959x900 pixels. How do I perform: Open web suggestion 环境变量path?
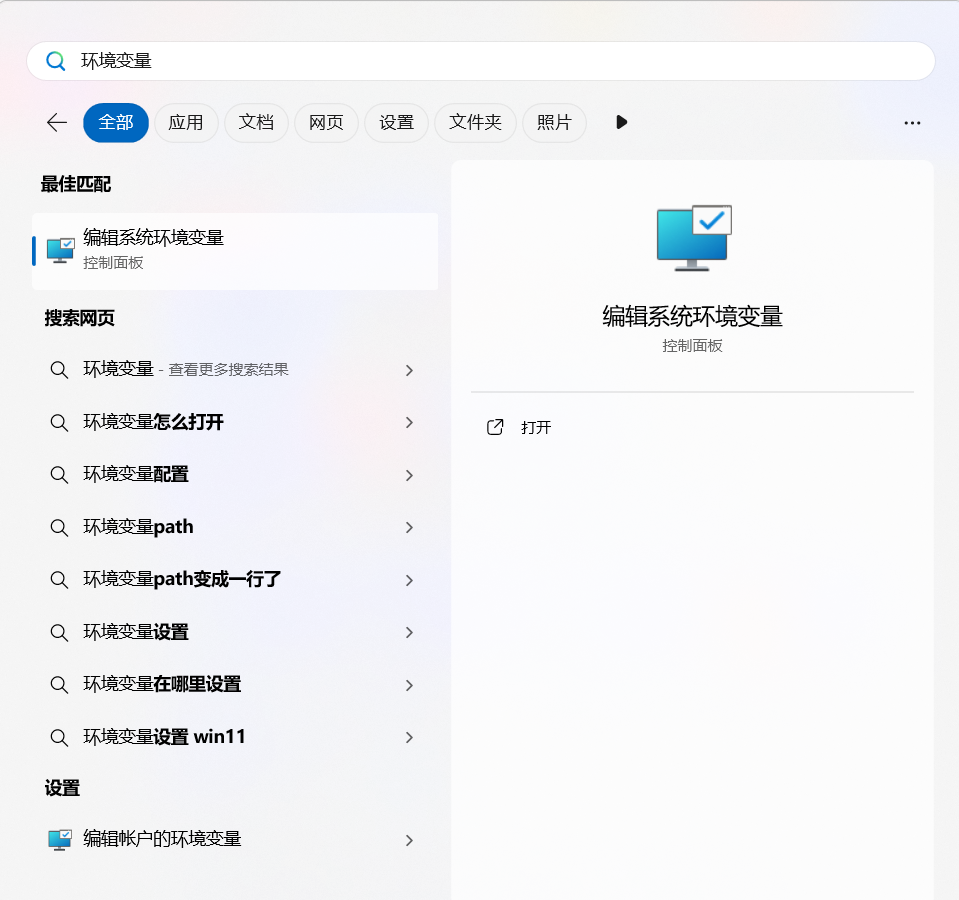(x=235, y=527)
